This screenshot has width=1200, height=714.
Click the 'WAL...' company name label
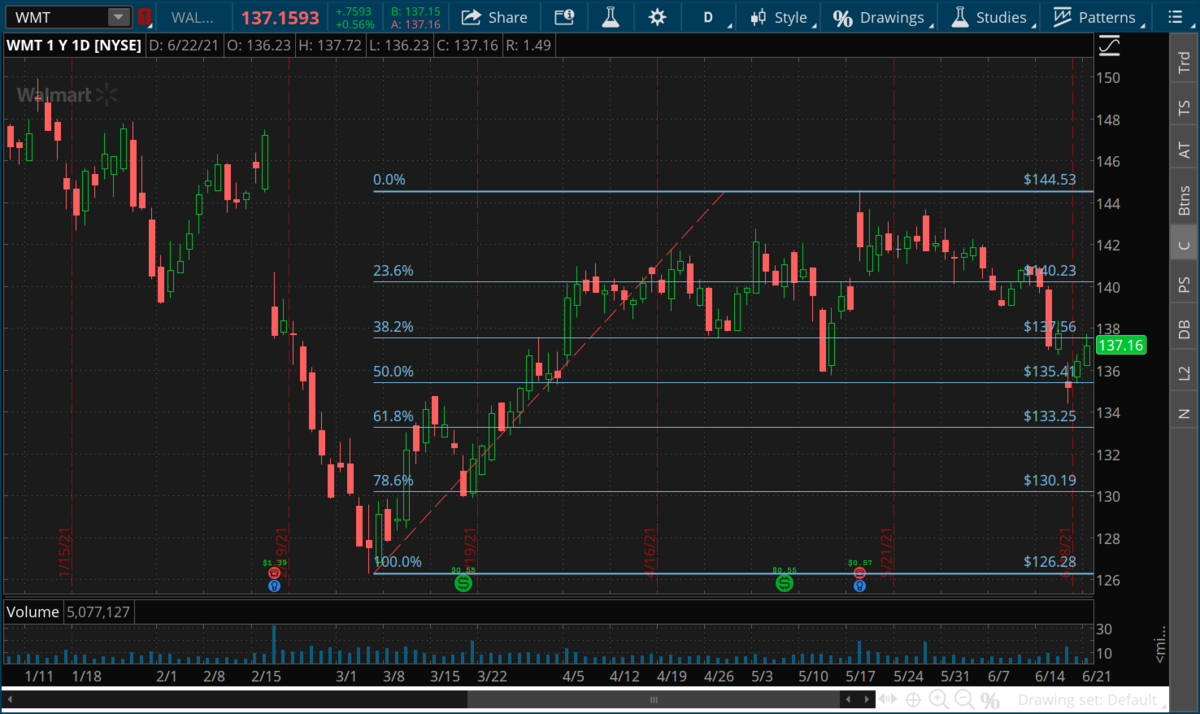[190, 18]
